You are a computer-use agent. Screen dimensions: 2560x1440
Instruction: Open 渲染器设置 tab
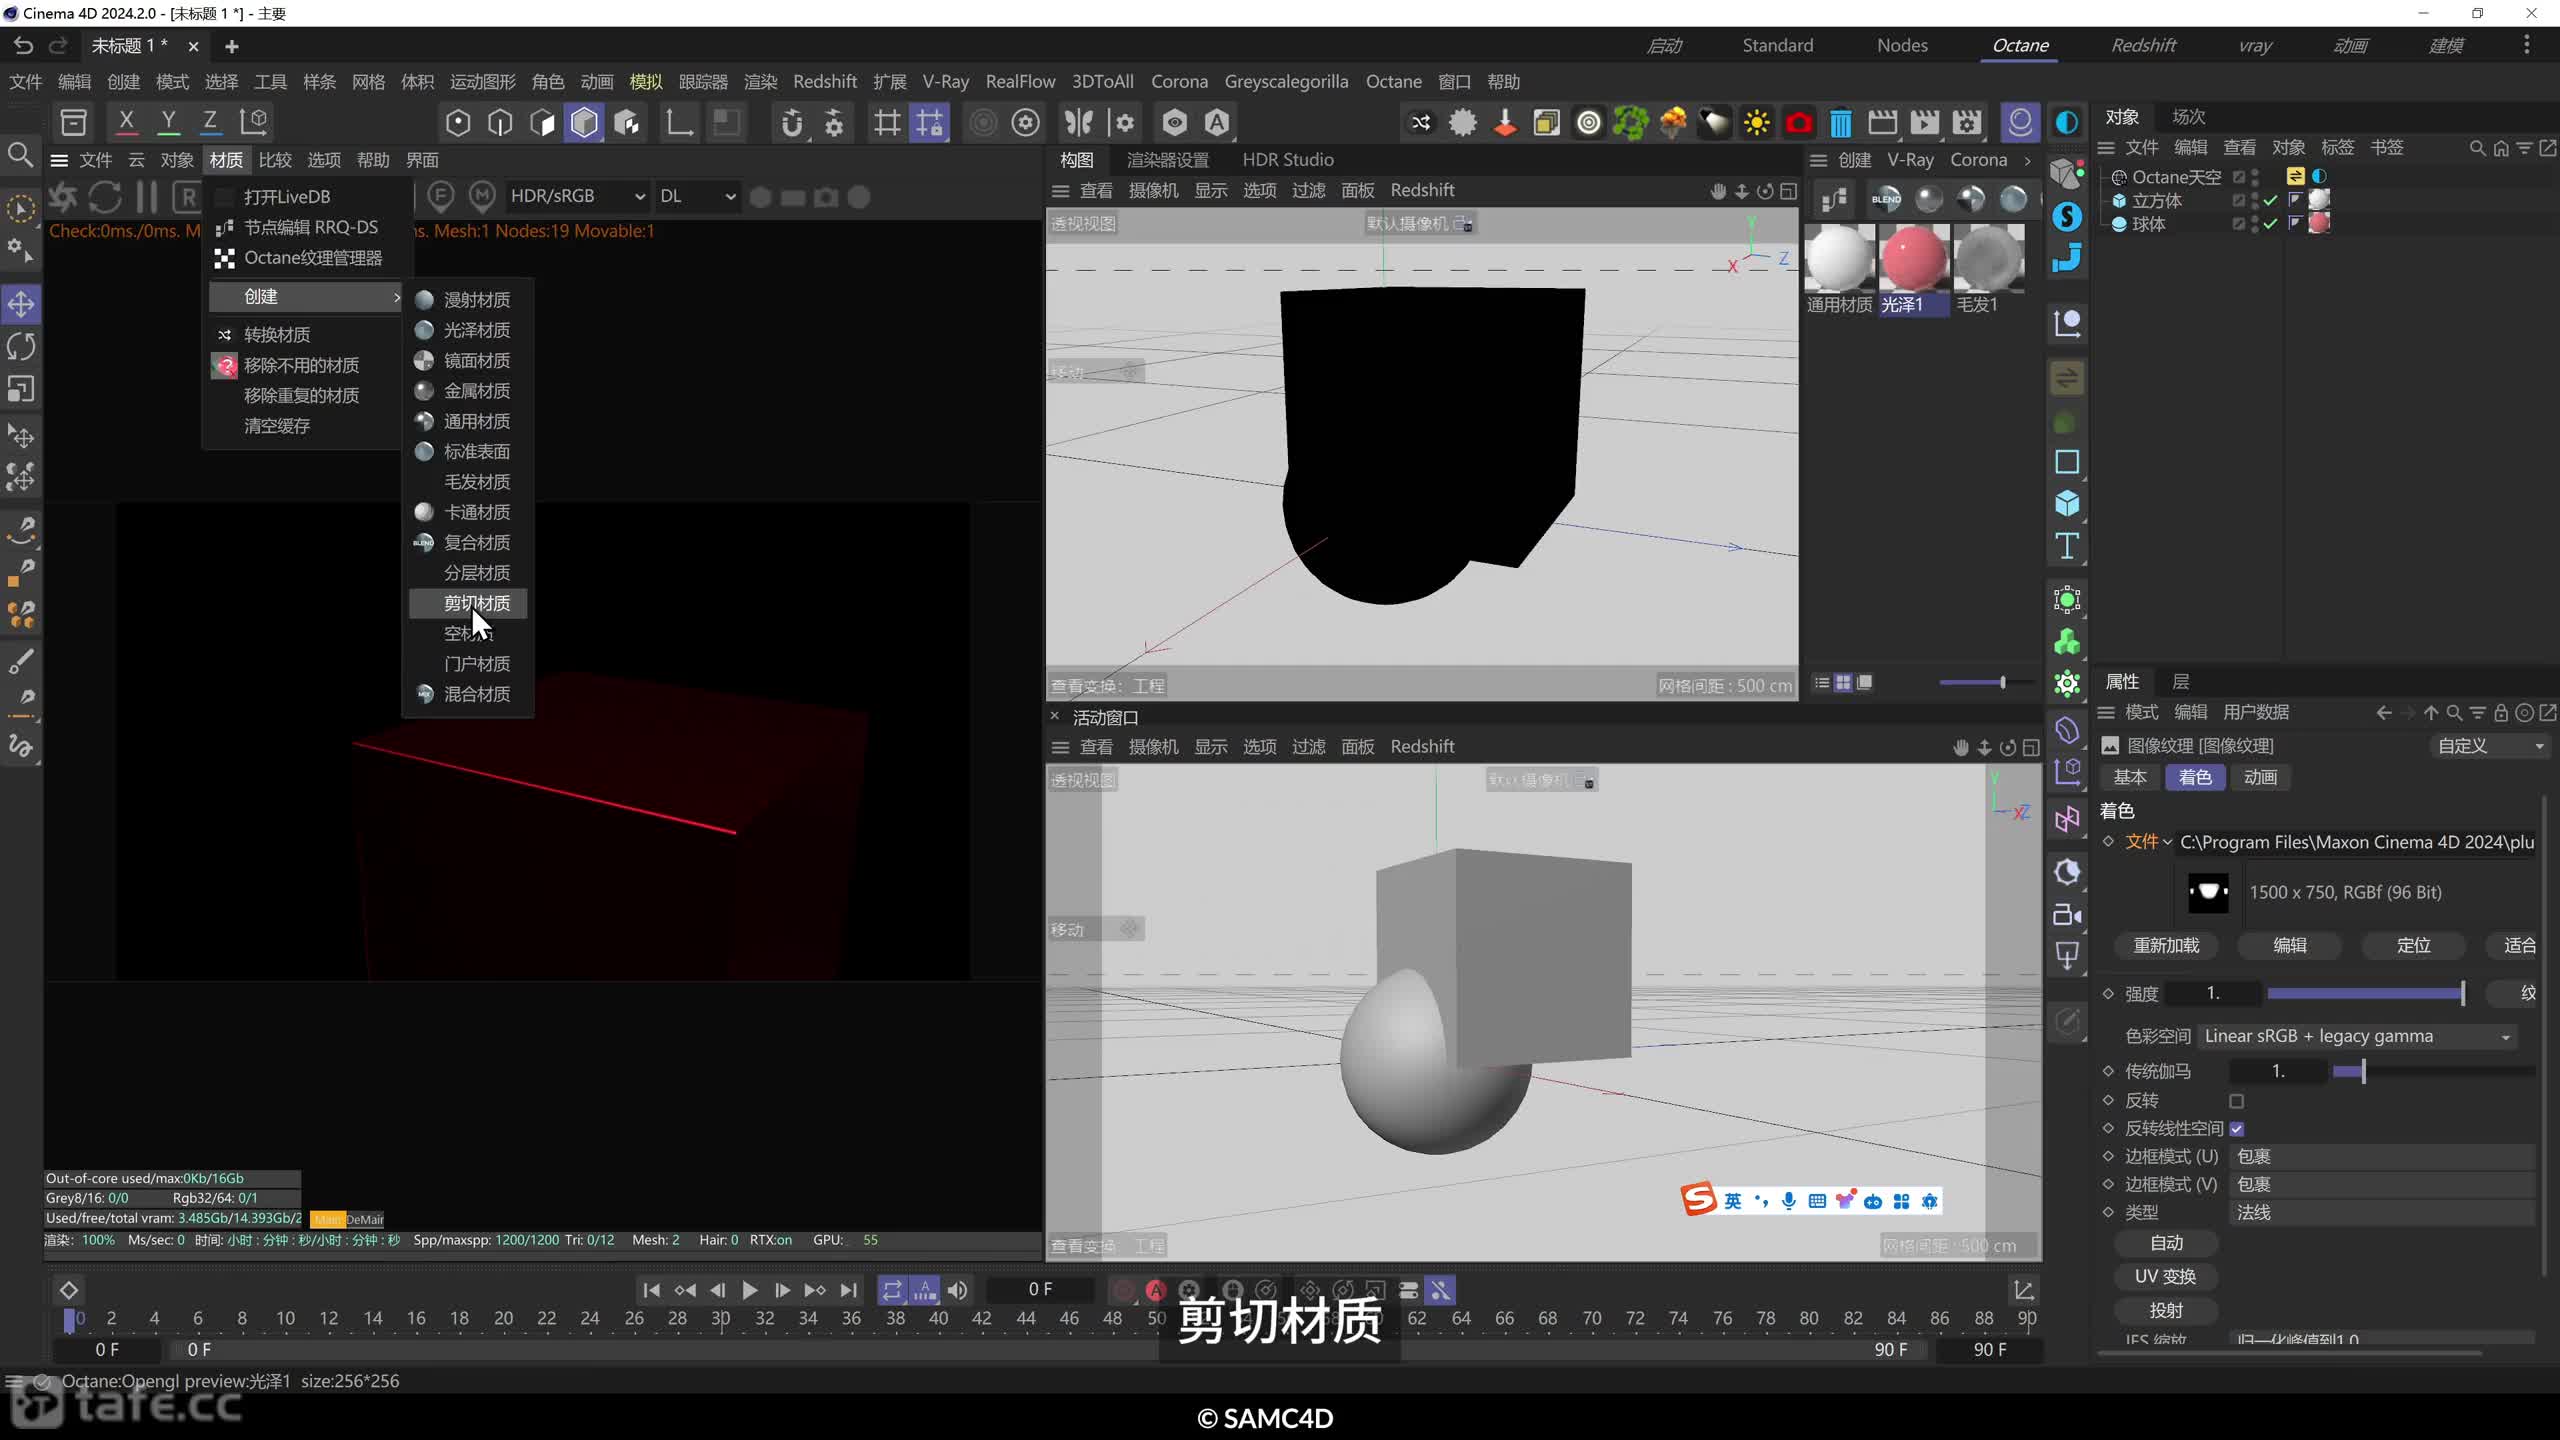1168,160
